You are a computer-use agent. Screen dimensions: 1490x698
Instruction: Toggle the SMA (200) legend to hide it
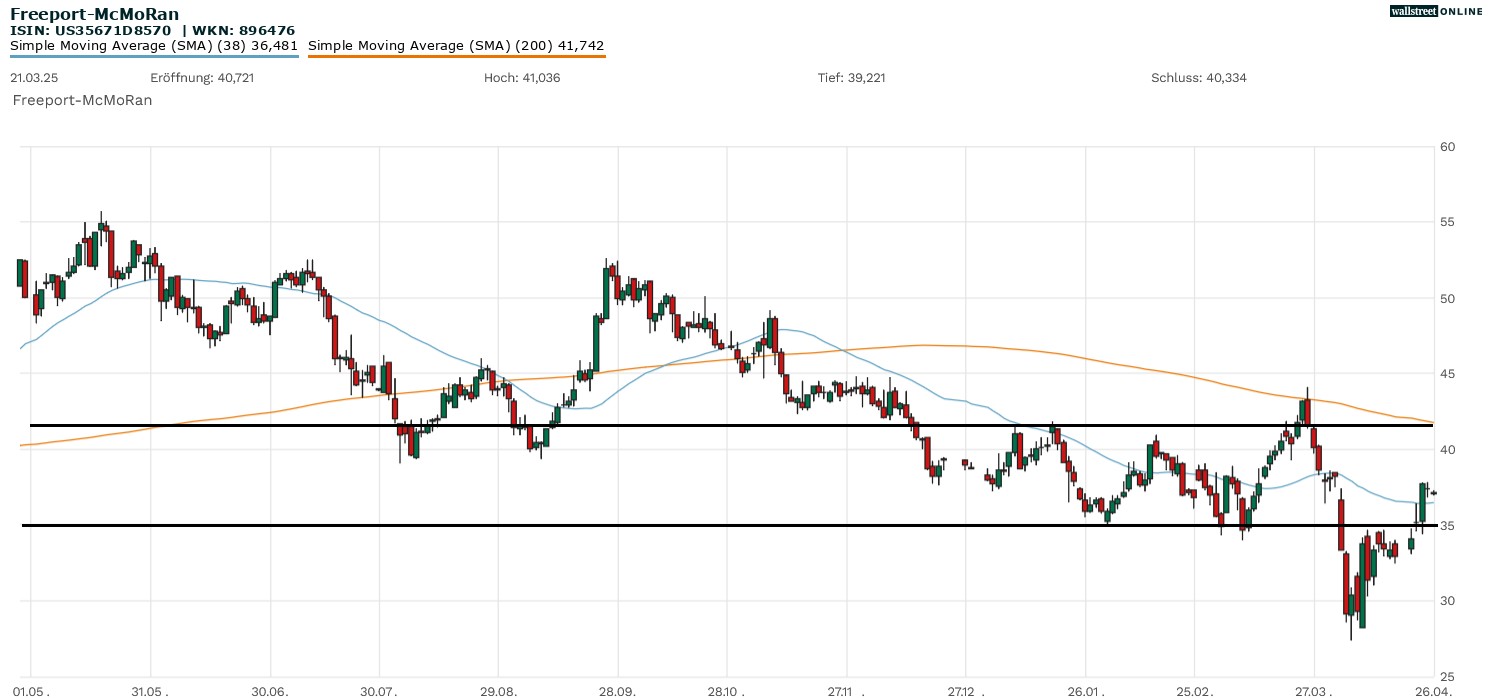(456, 45)
